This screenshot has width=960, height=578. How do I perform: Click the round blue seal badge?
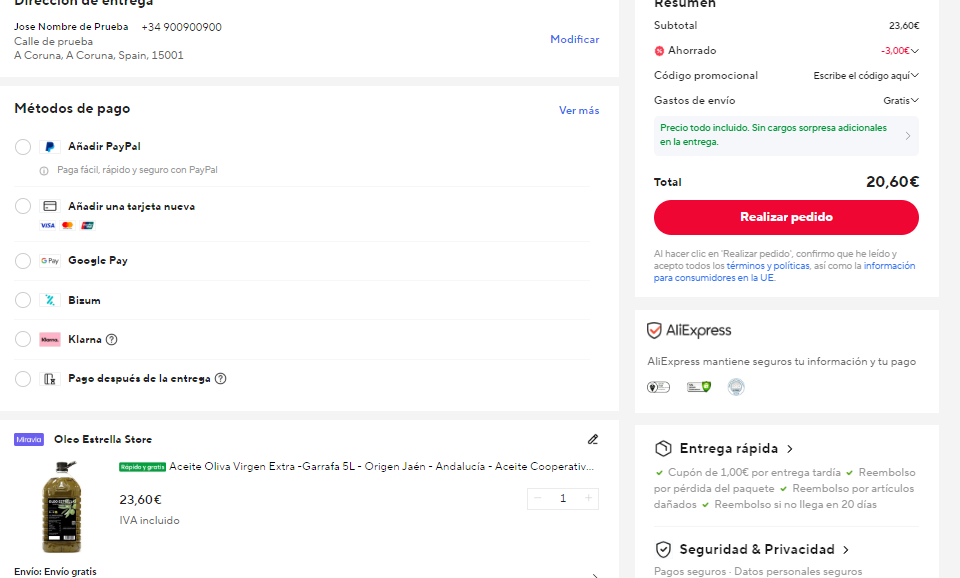click(736, 387)
